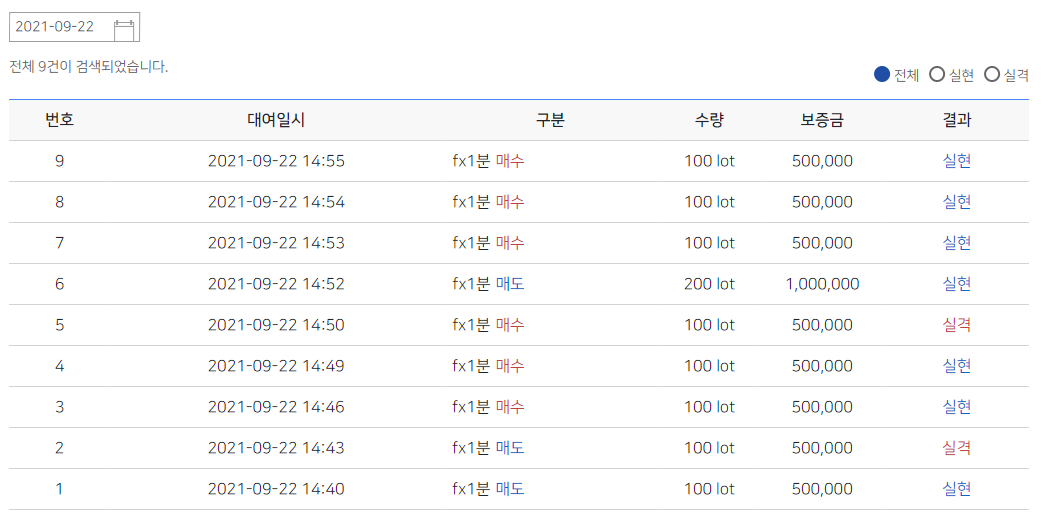Open 실격 result for row 5
The height and width of the screenshot is (528, 1054).
(x=957, y=325)
